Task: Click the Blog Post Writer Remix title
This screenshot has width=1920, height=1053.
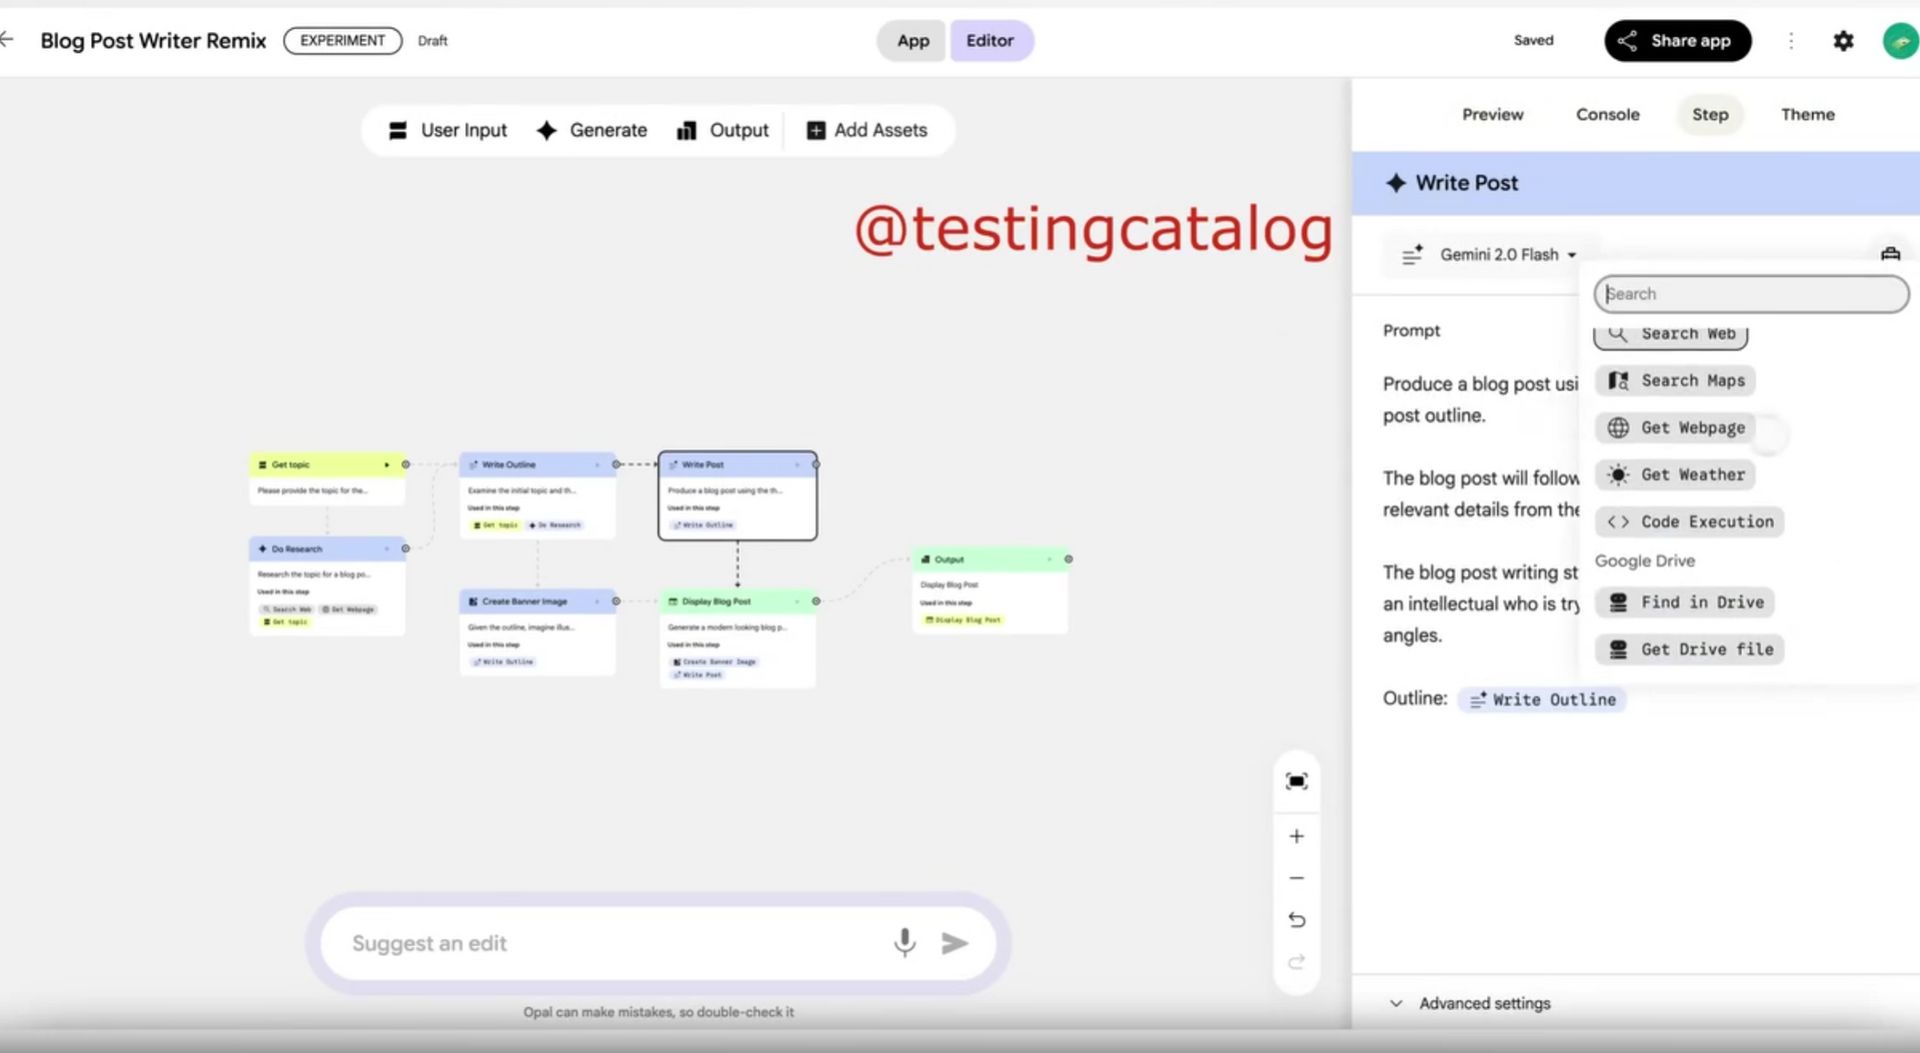Action: point(153,41)
